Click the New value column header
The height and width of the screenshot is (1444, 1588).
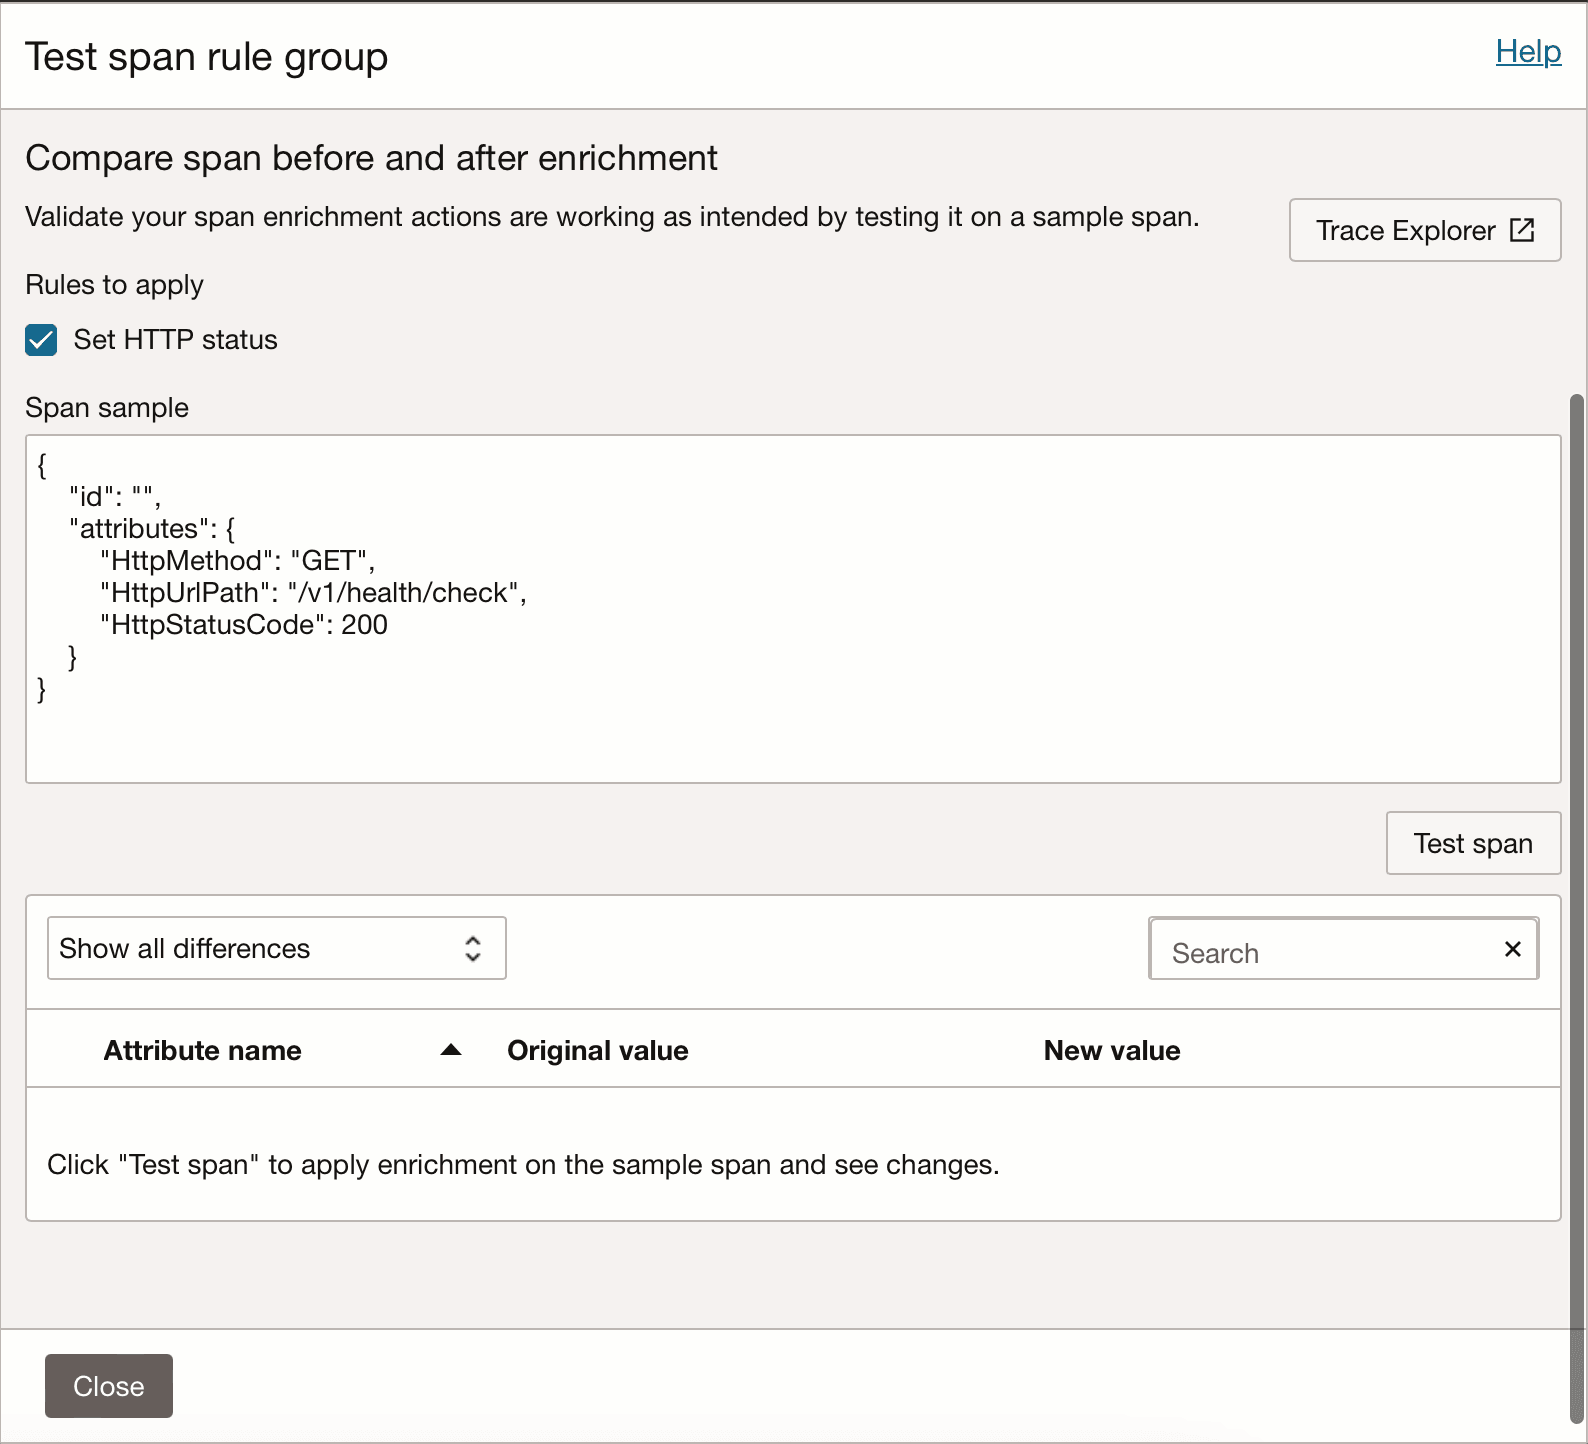pyautogui.click(x=1111, y=1050)
